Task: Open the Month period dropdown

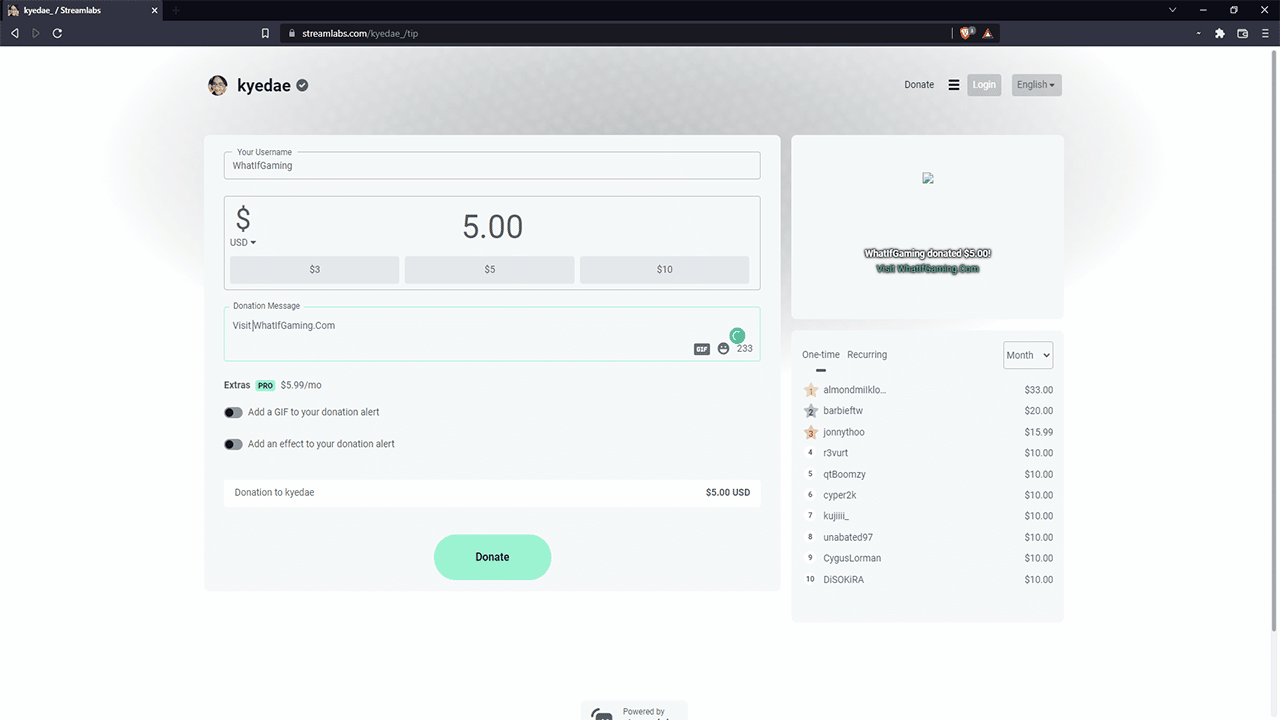Action: coord(1028,355)
